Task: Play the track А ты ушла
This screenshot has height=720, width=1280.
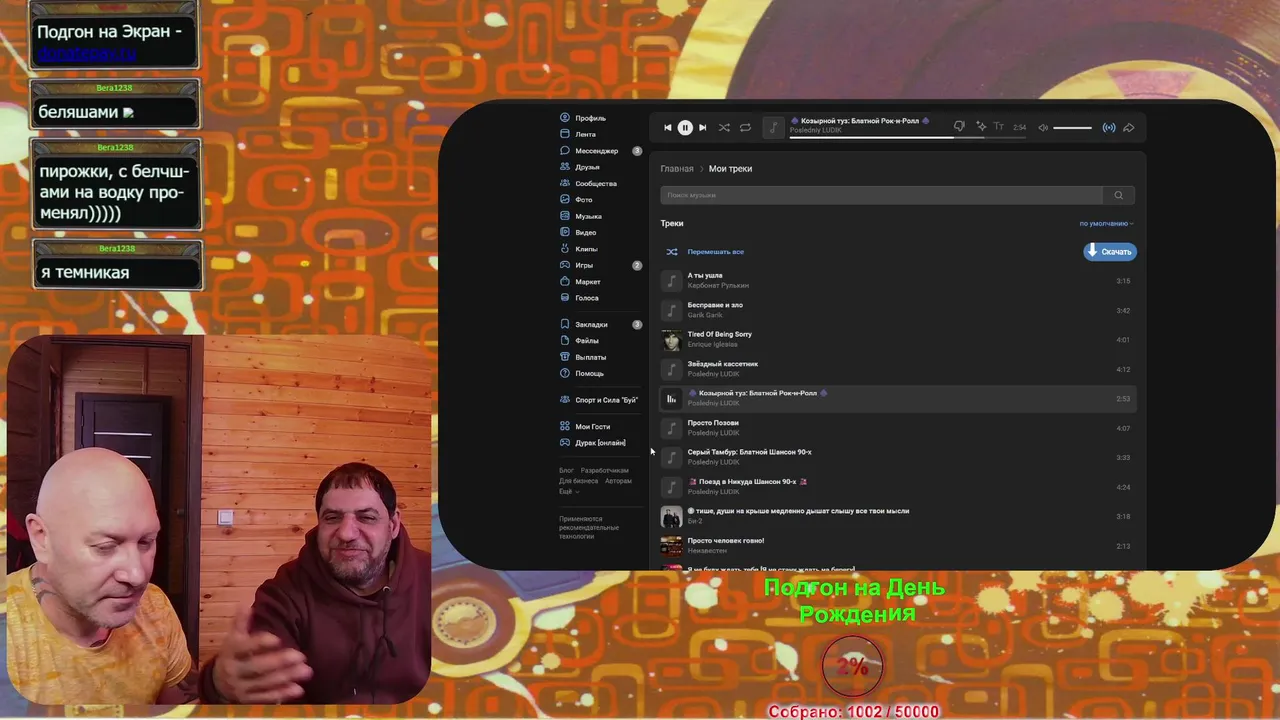Action: click(897, 281)
